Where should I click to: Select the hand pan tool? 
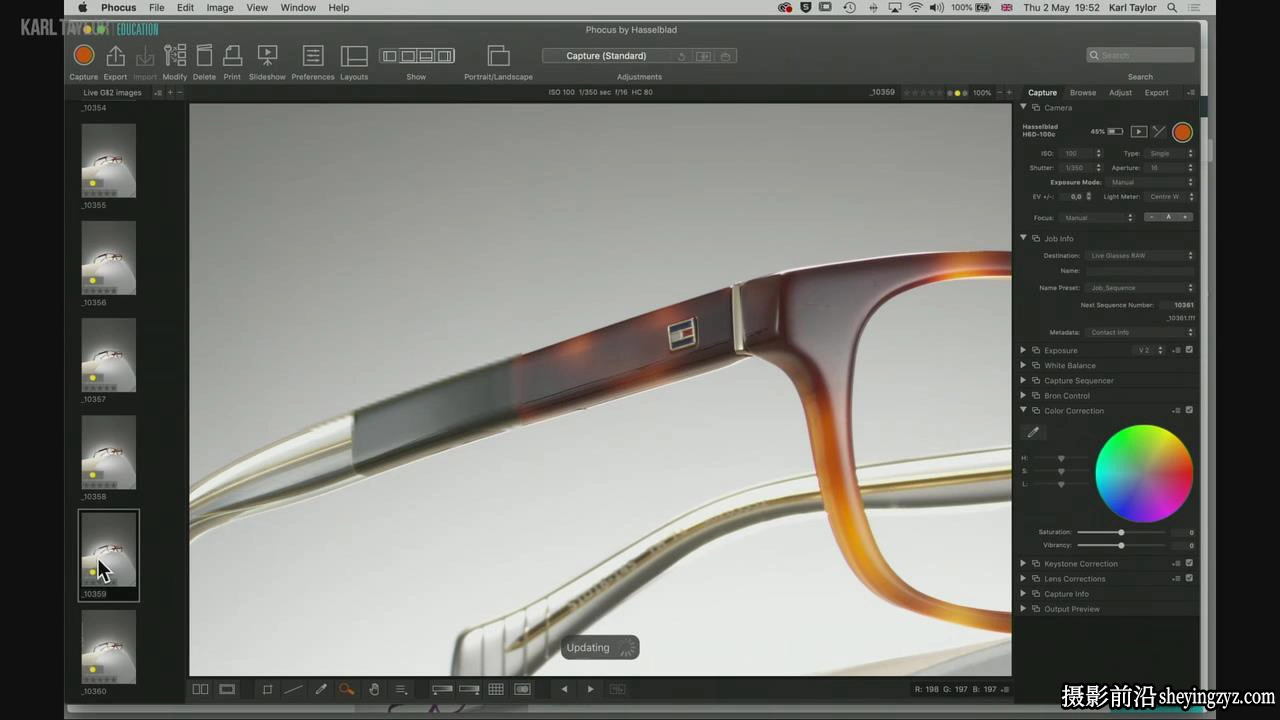coord(374,689)
